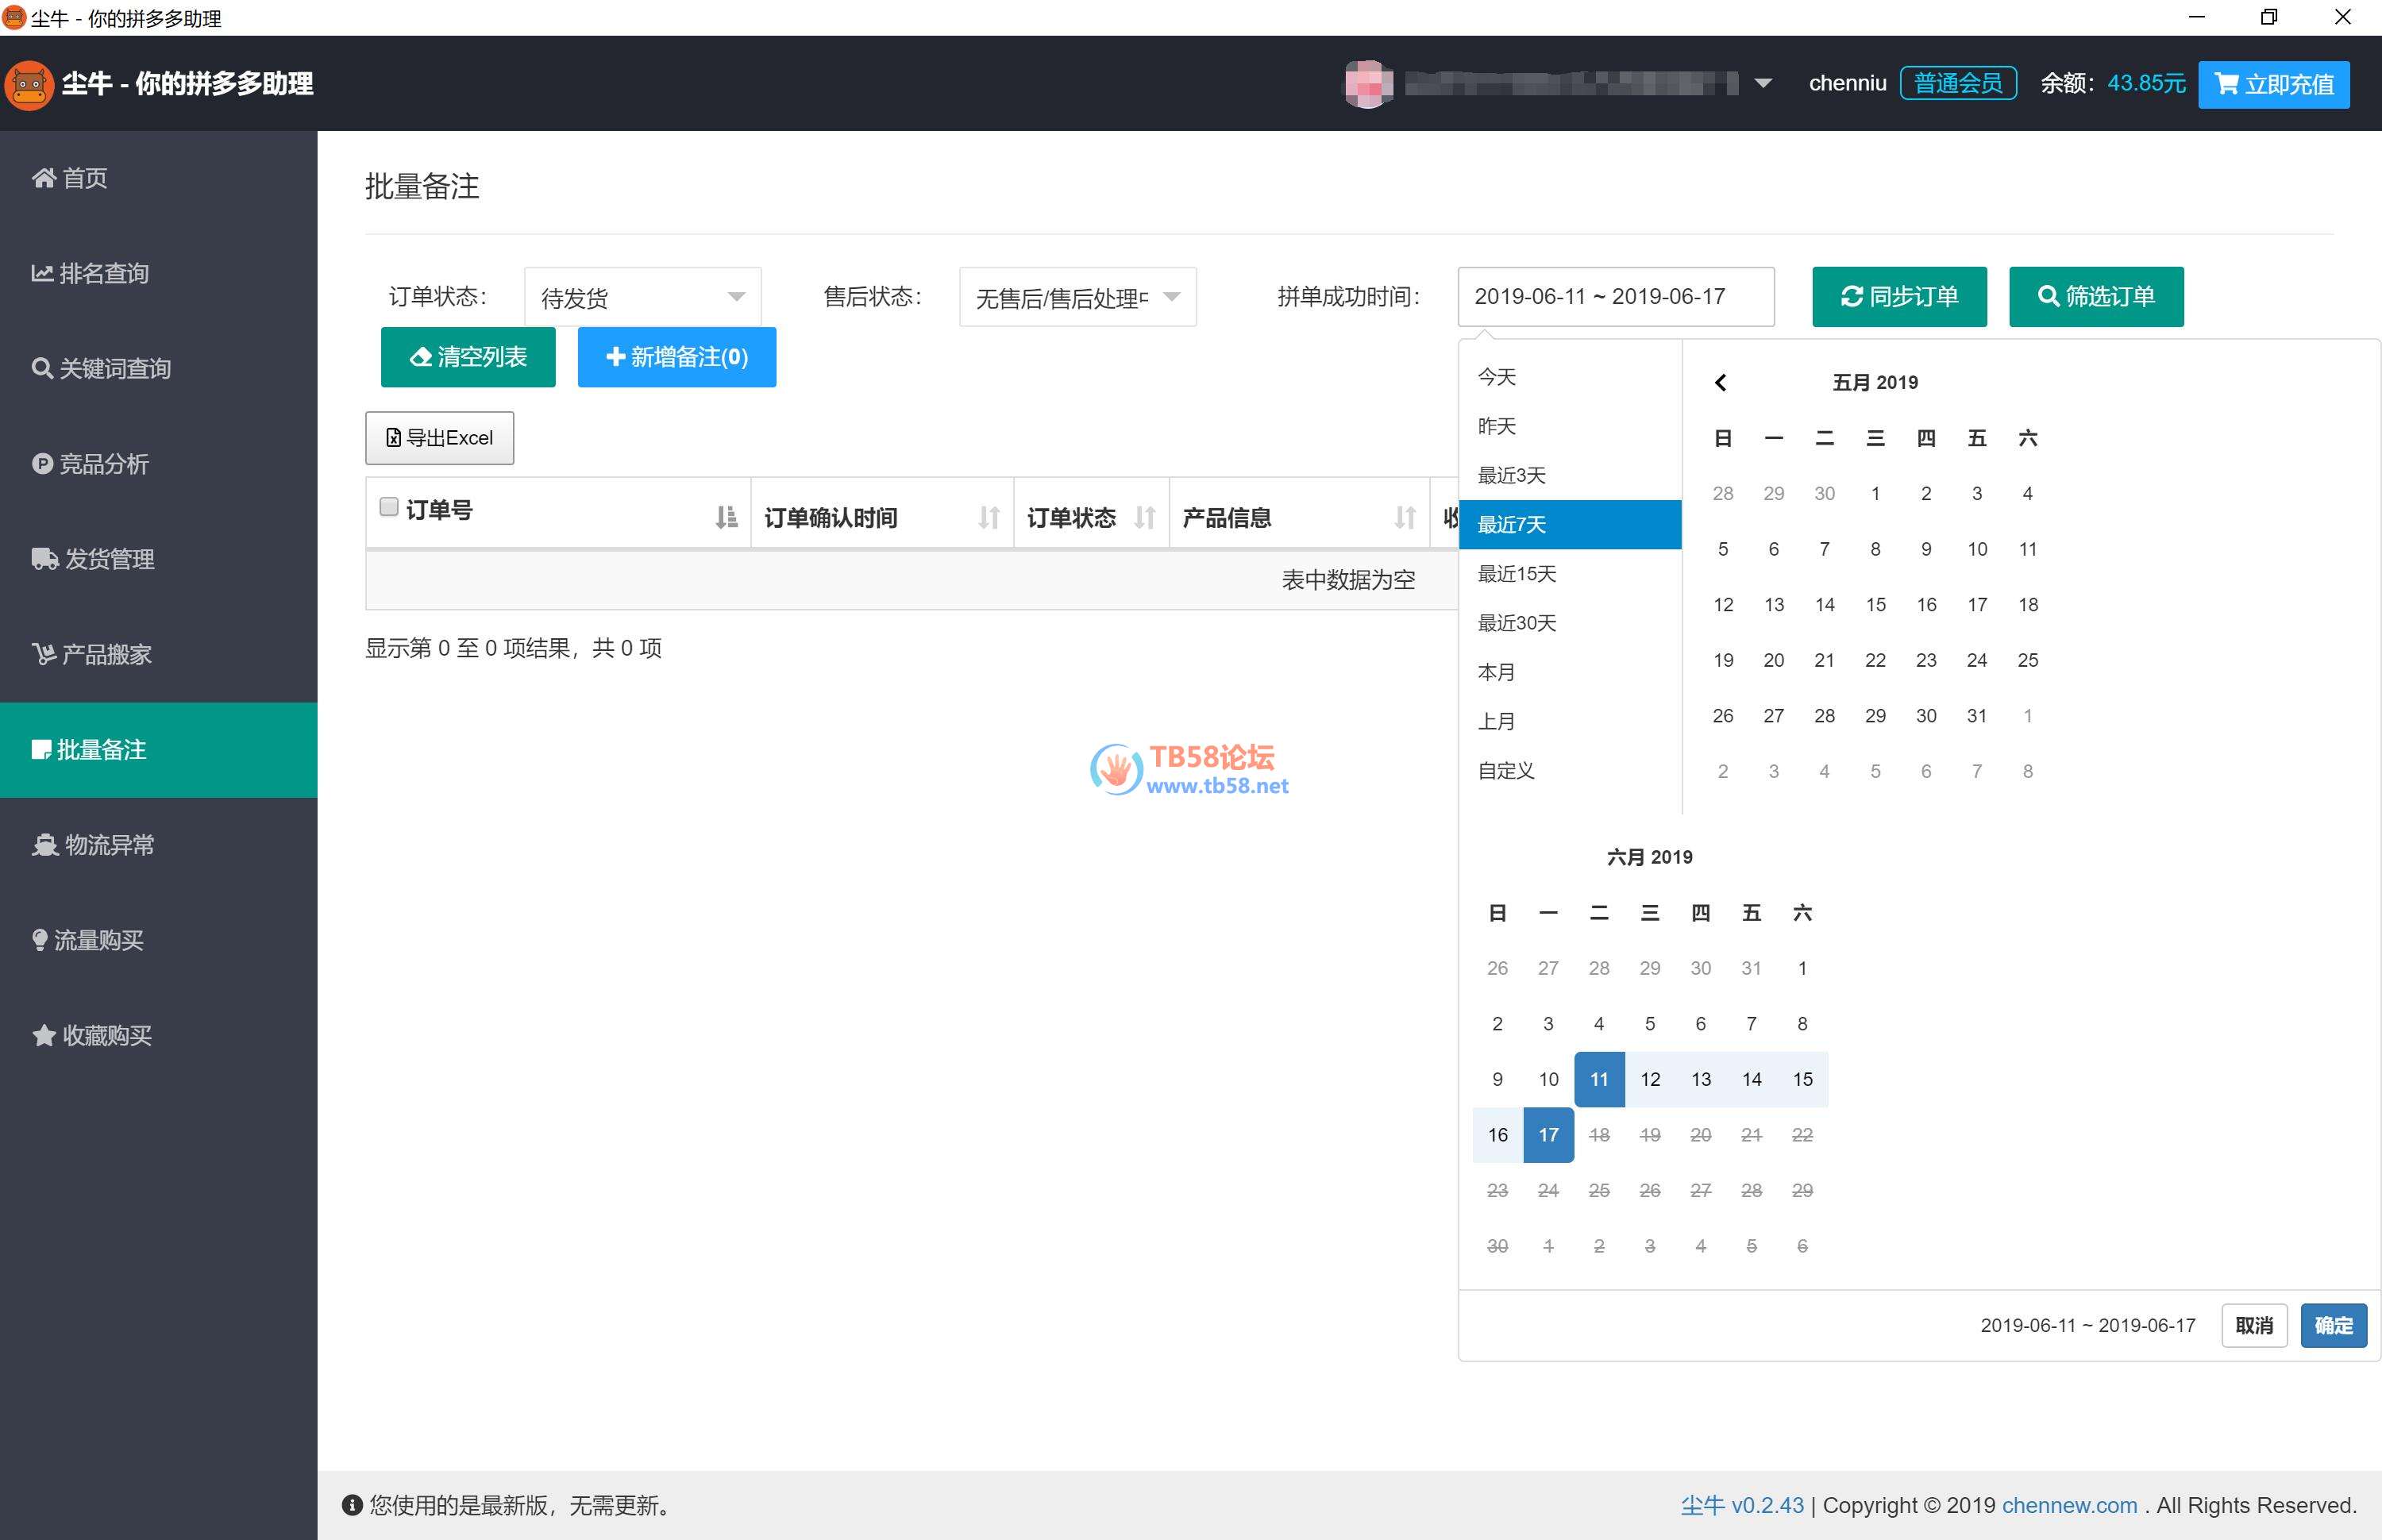The image size is (2382, 1540).
Task: Select 最近7天 date preset
Action: coord(1570,524)
